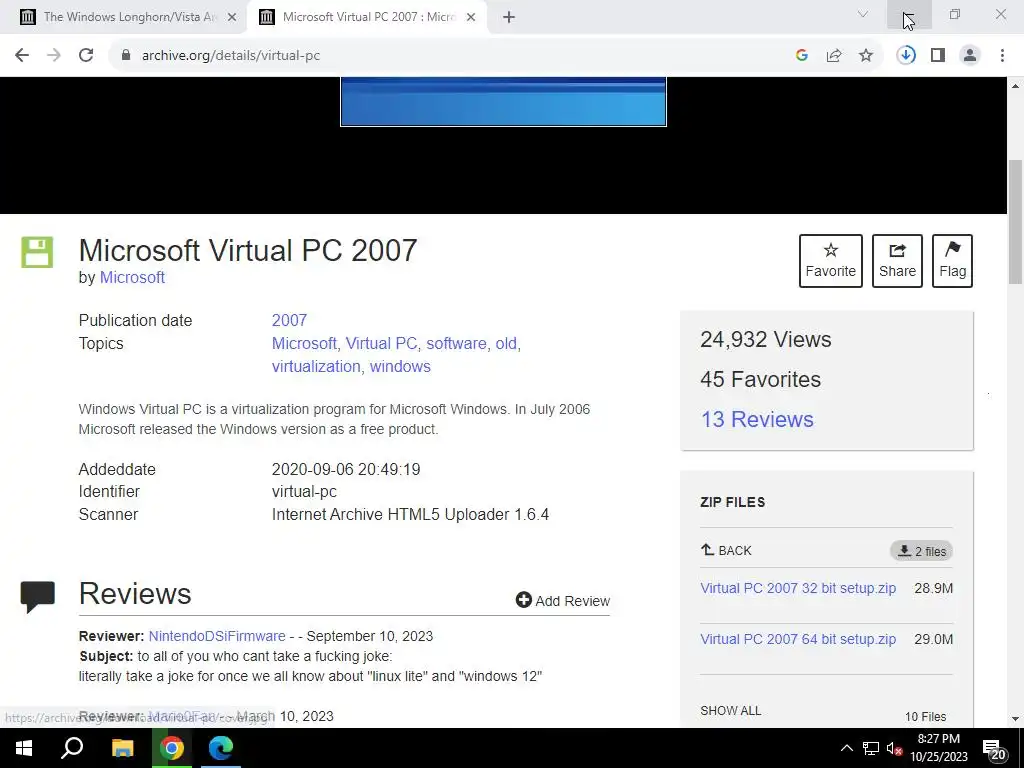
Task: Click the 'virtual-pc' identifier value
Action: pyautogui.click(x=304, y=492)
